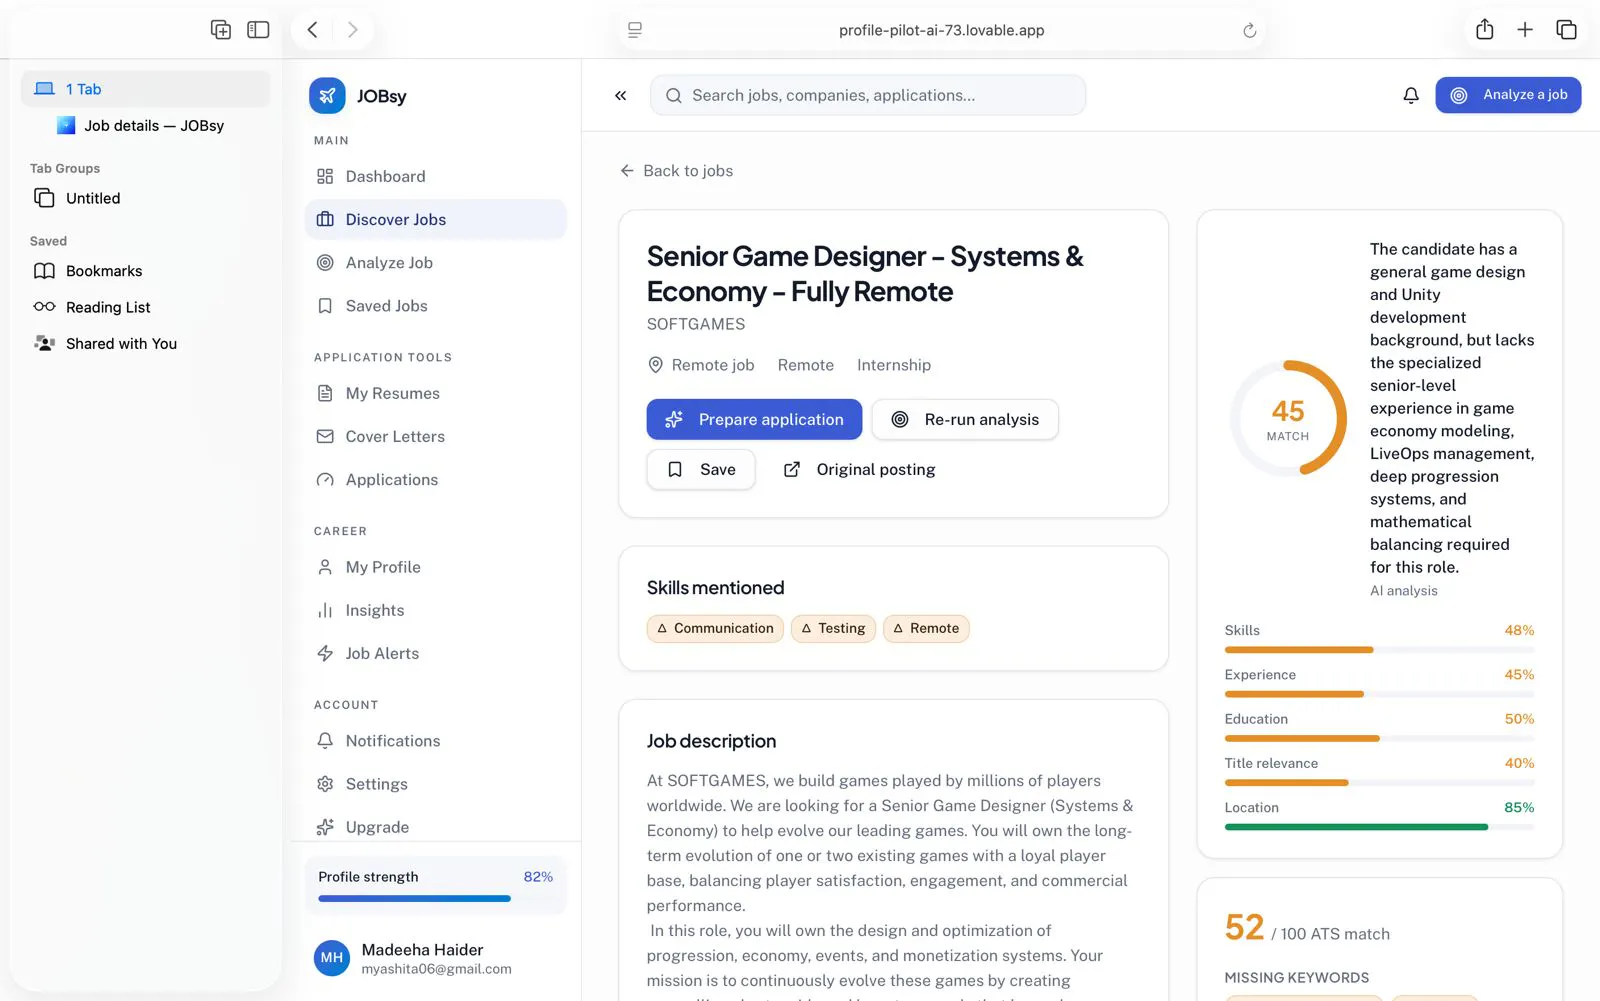The height and width of the screenshot is (1001, 1600).
Task: Click the SOFTGAMES company name
Action: coord(696,324)
